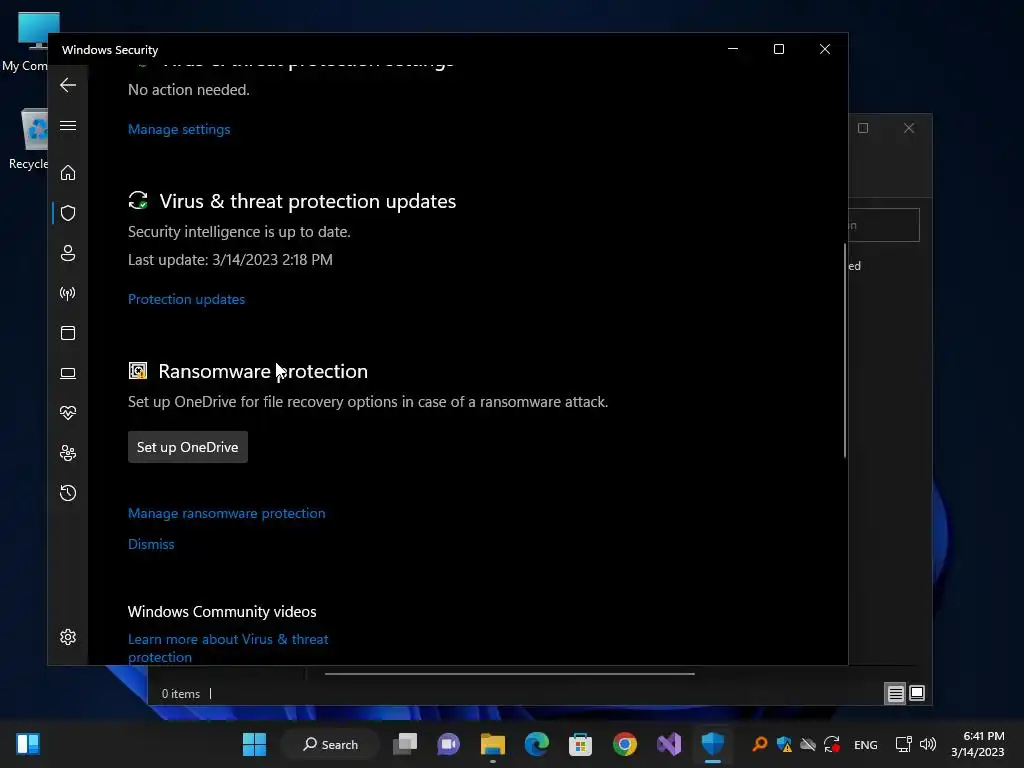Click Windows Community videos heading
Screen dimensions: 1024x768
(222, 612)
